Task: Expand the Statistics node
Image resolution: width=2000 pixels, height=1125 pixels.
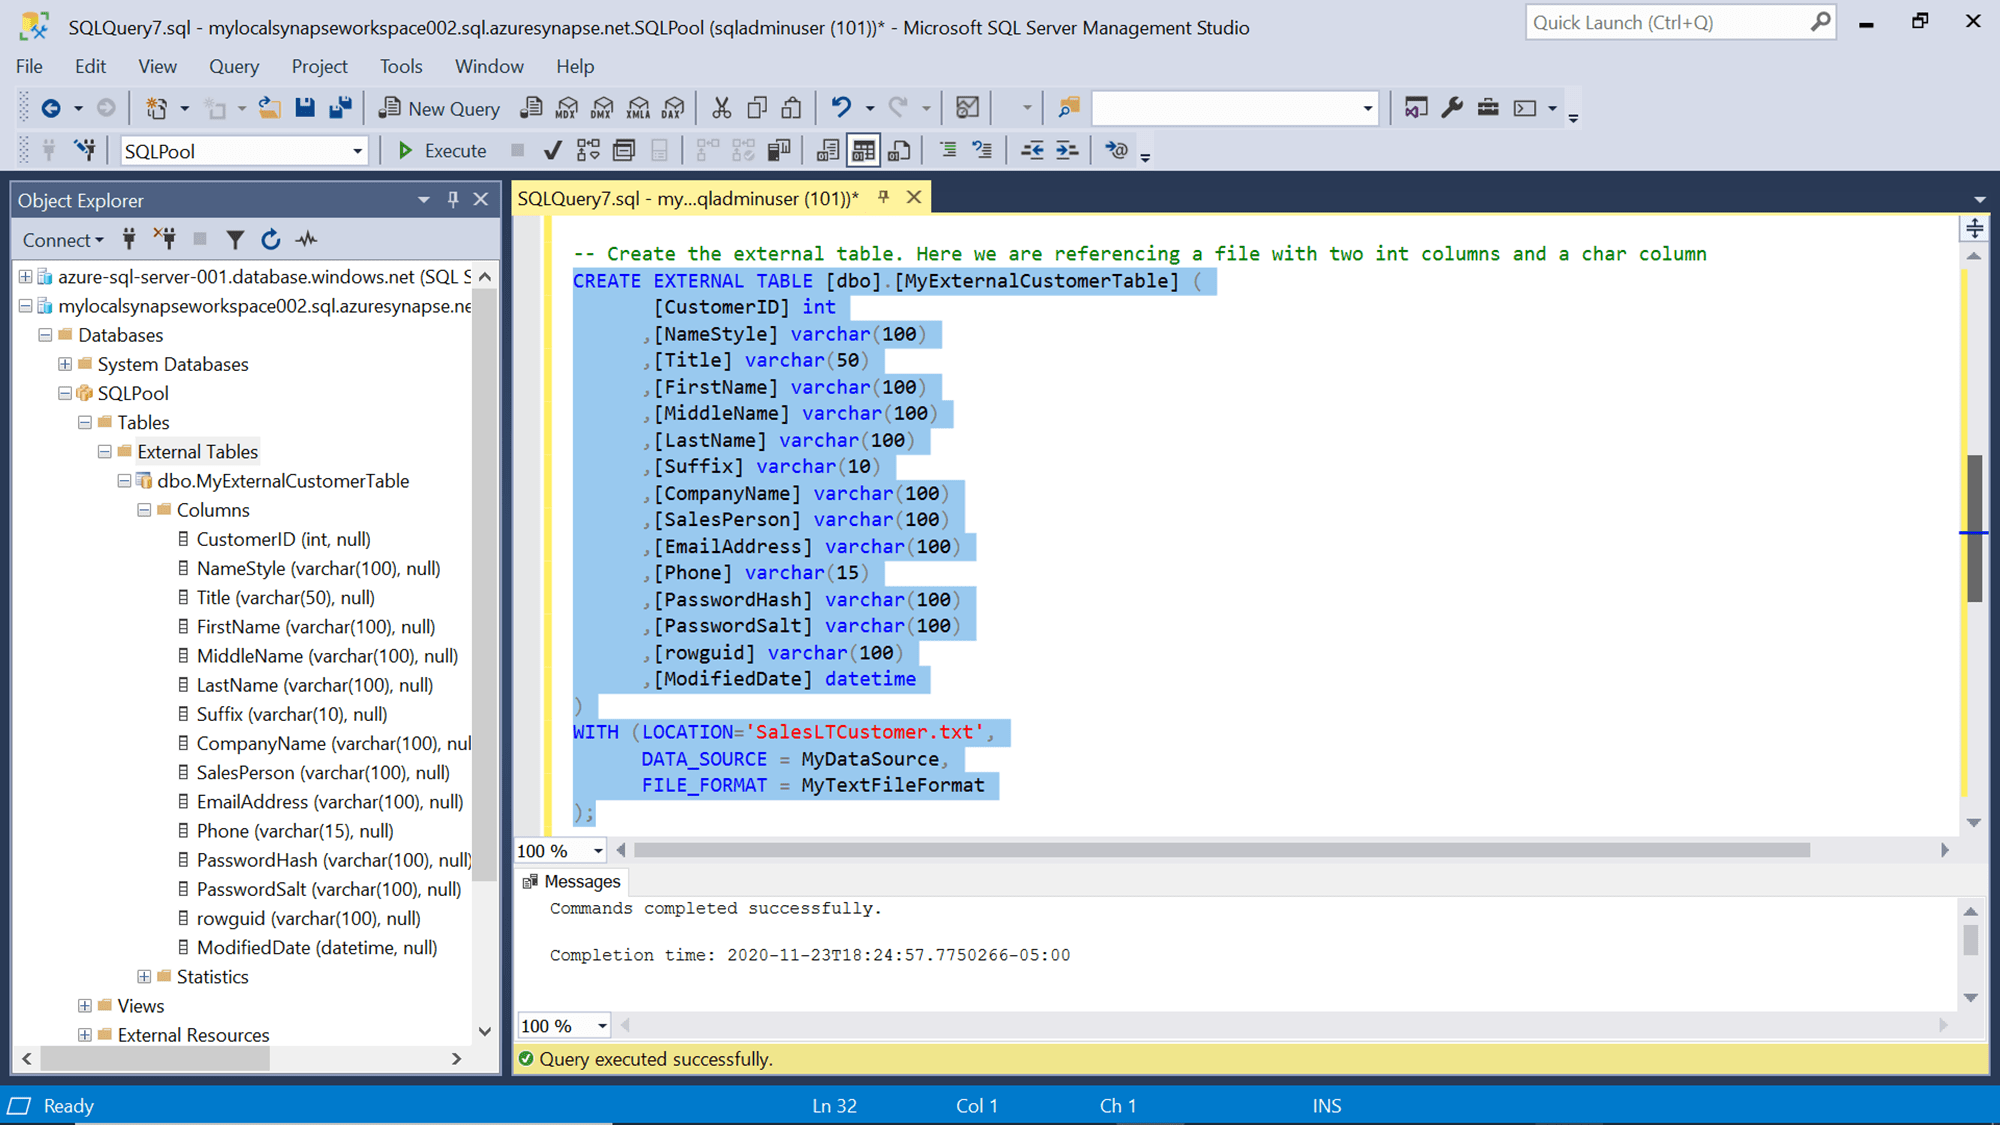Action: pos(143,976)
